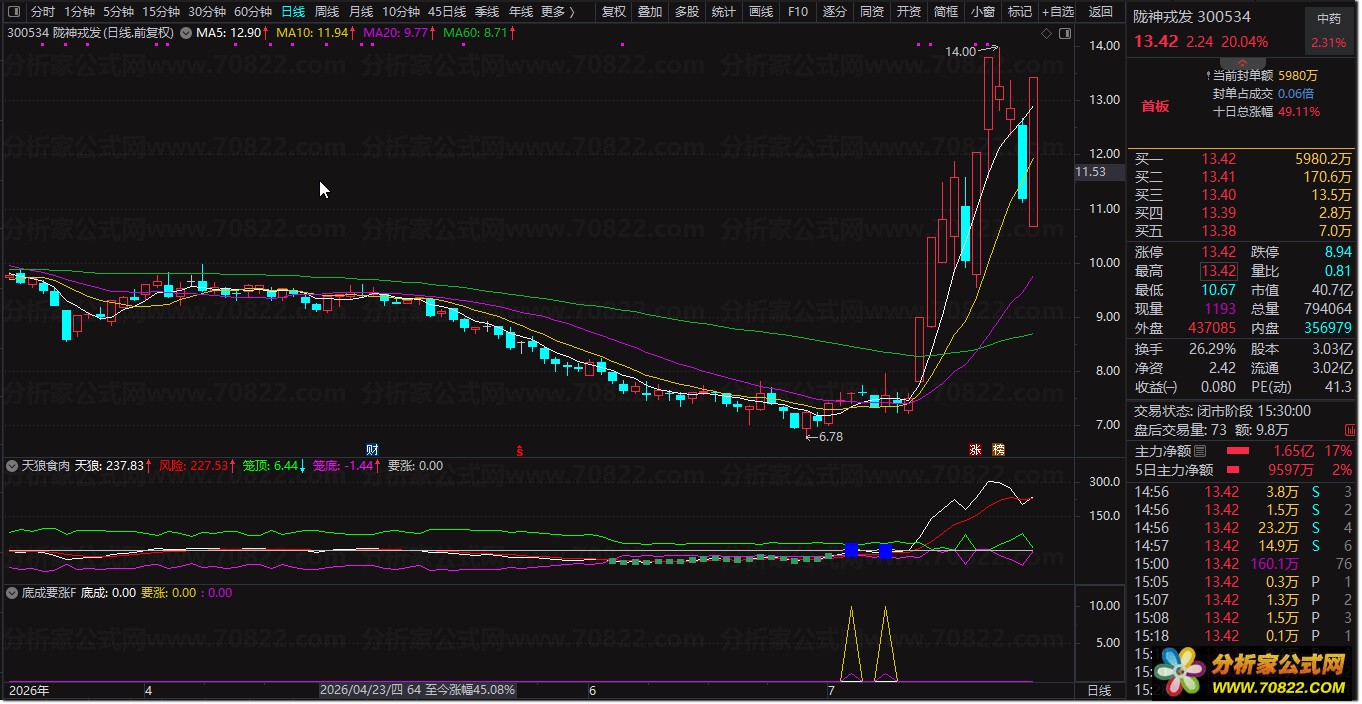This screenshot has width=1362, height=704.
Task: Click the 首板 label
Action: (x=1156, y=106)
